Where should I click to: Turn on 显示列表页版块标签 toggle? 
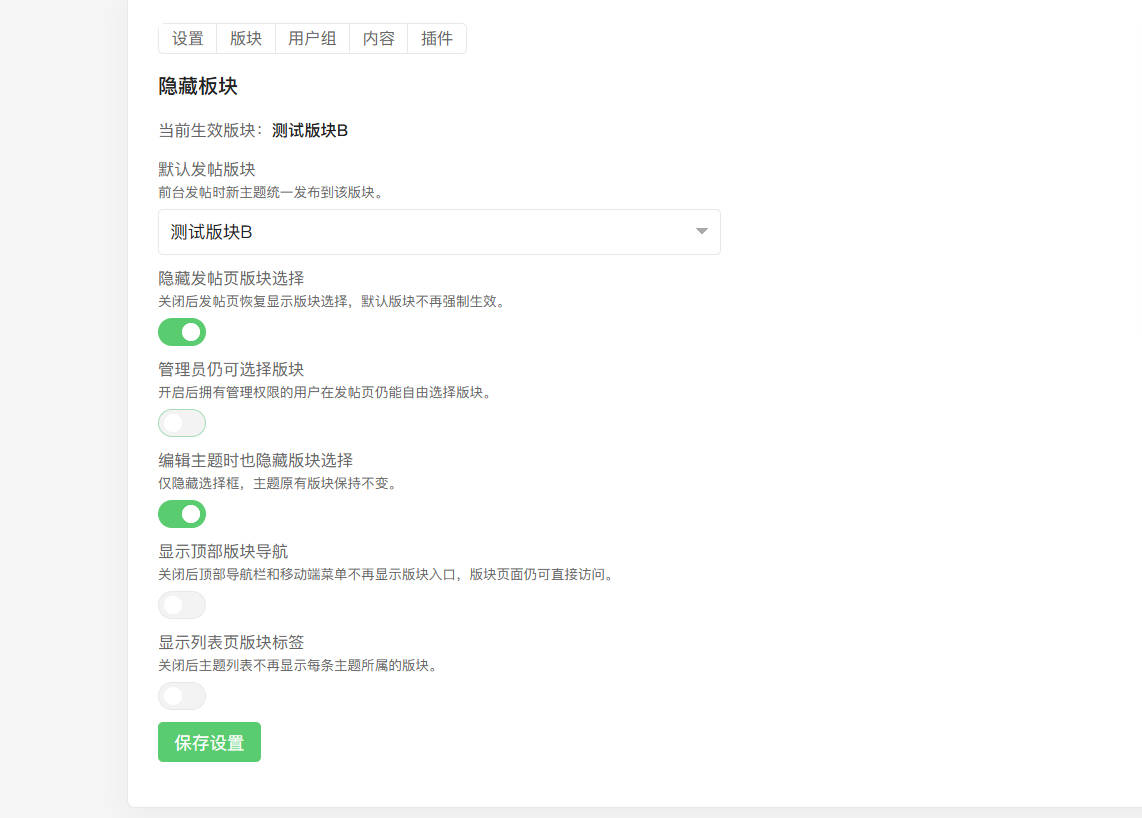coord(182,696)
